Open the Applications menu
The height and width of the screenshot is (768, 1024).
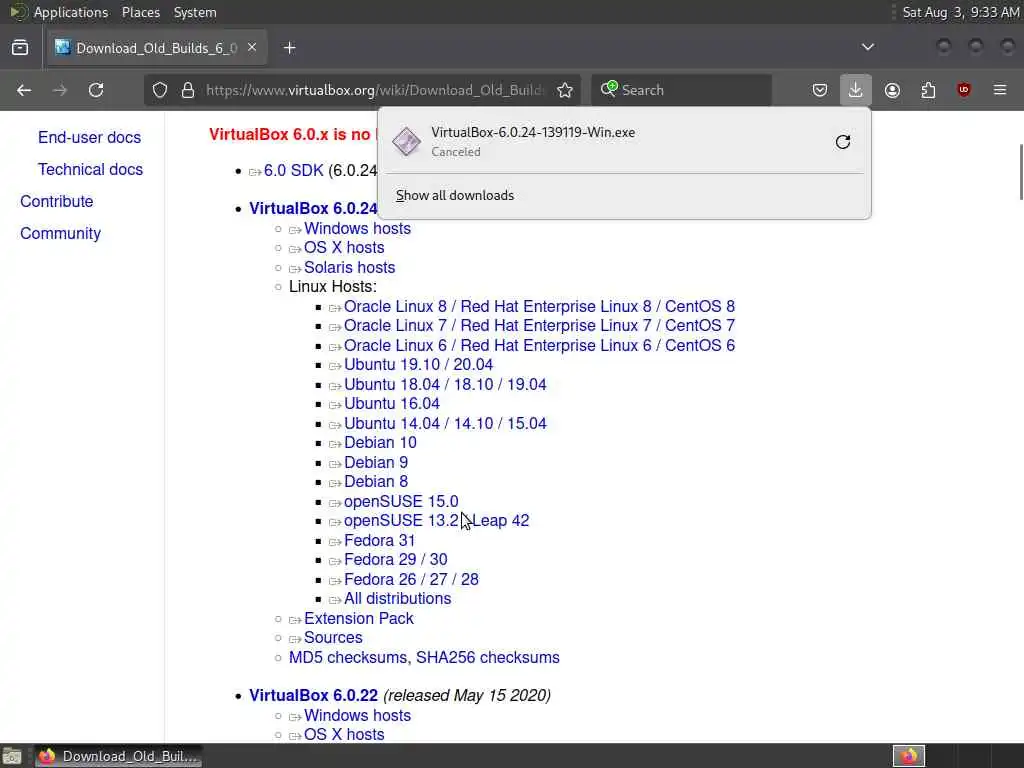point(71,12)
